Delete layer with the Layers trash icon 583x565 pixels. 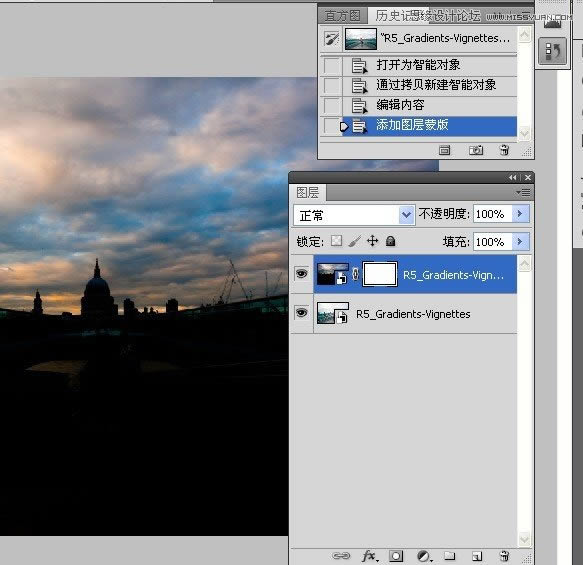pos(505,556)
